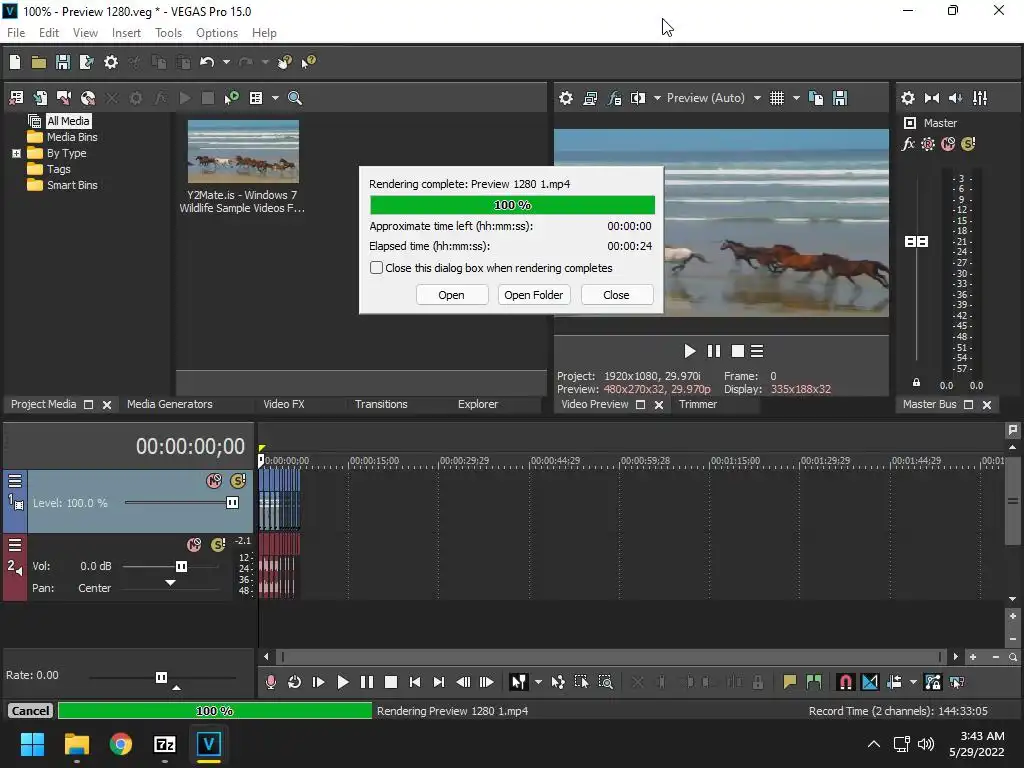Create a new project with New icon

14,62
